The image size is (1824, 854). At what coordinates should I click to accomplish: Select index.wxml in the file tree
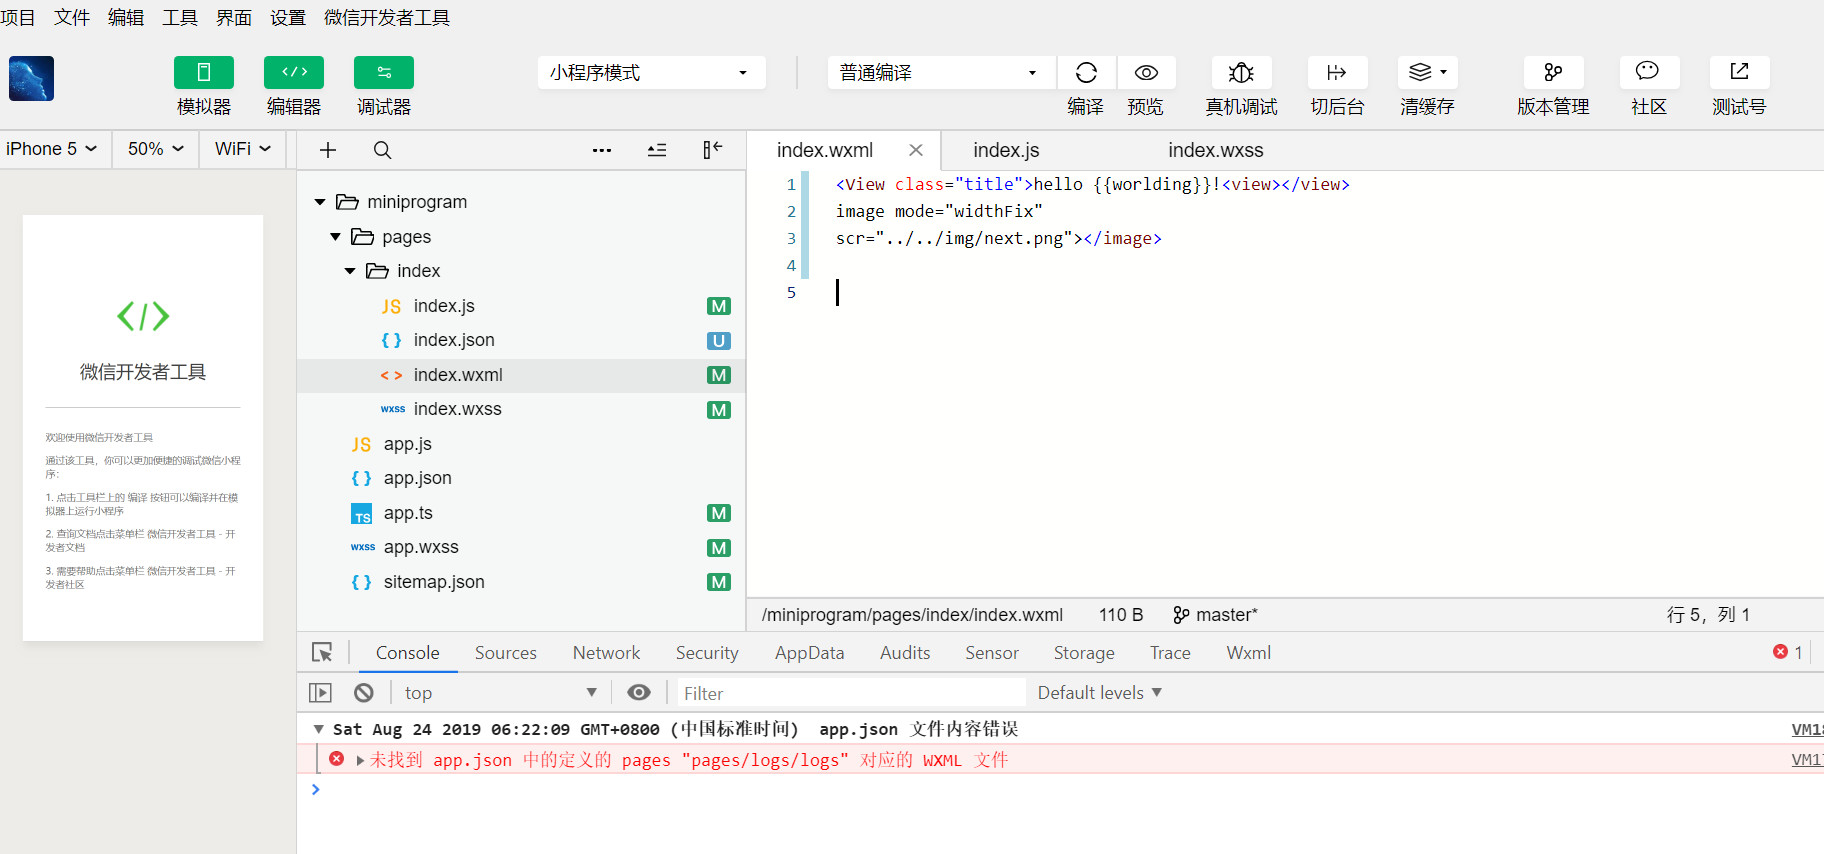521,375
